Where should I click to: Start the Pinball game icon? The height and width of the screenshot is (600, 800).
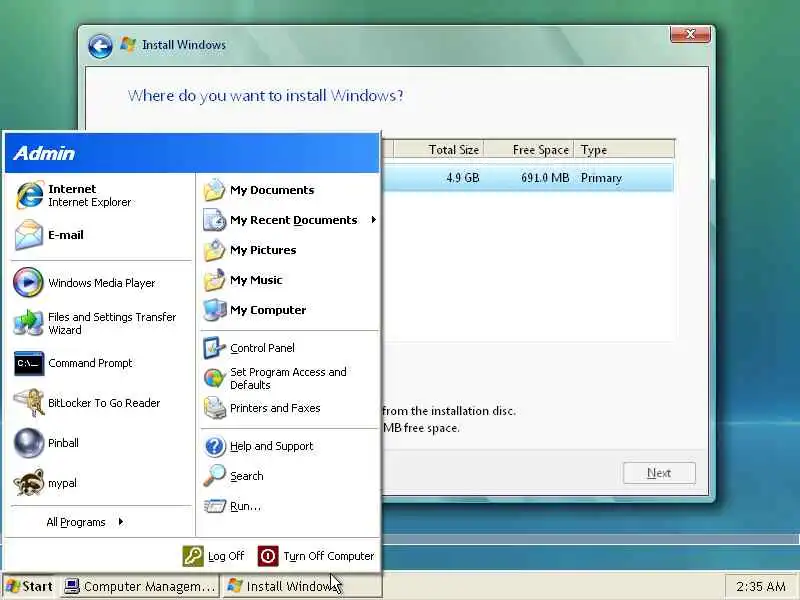point(29,443)
